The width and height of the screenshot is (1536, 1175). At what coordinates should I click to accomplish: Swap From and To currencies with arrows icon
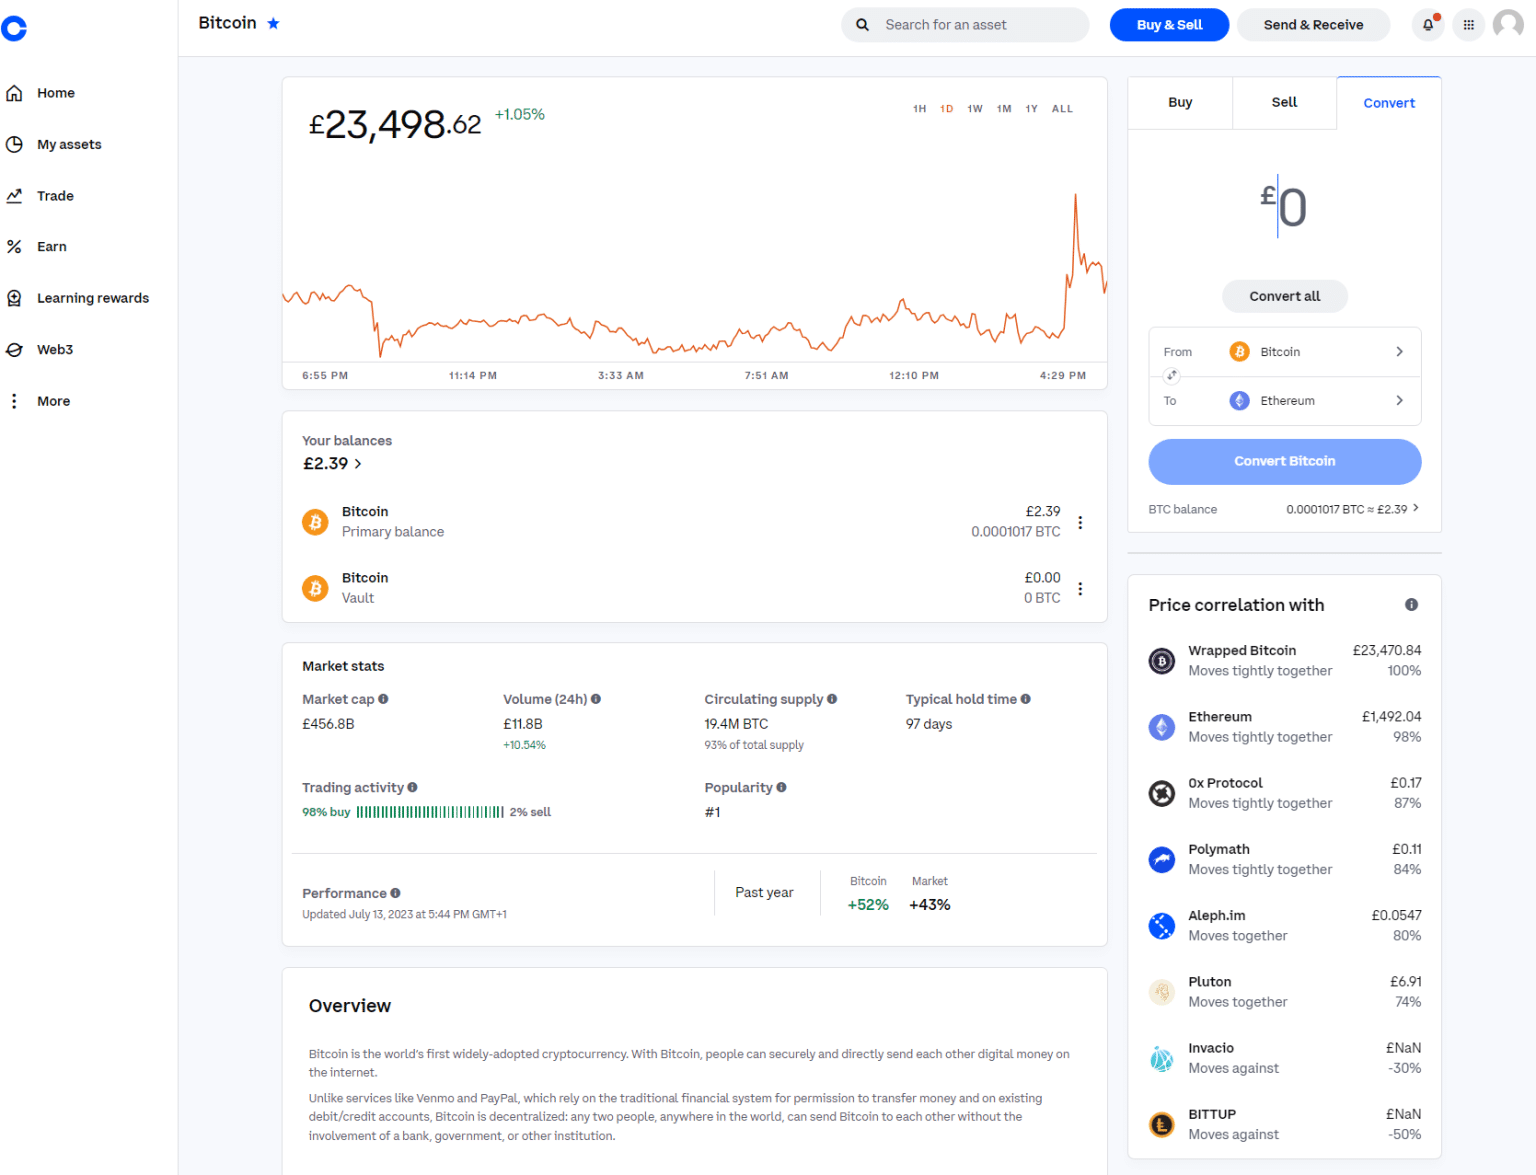[1171, 375]
